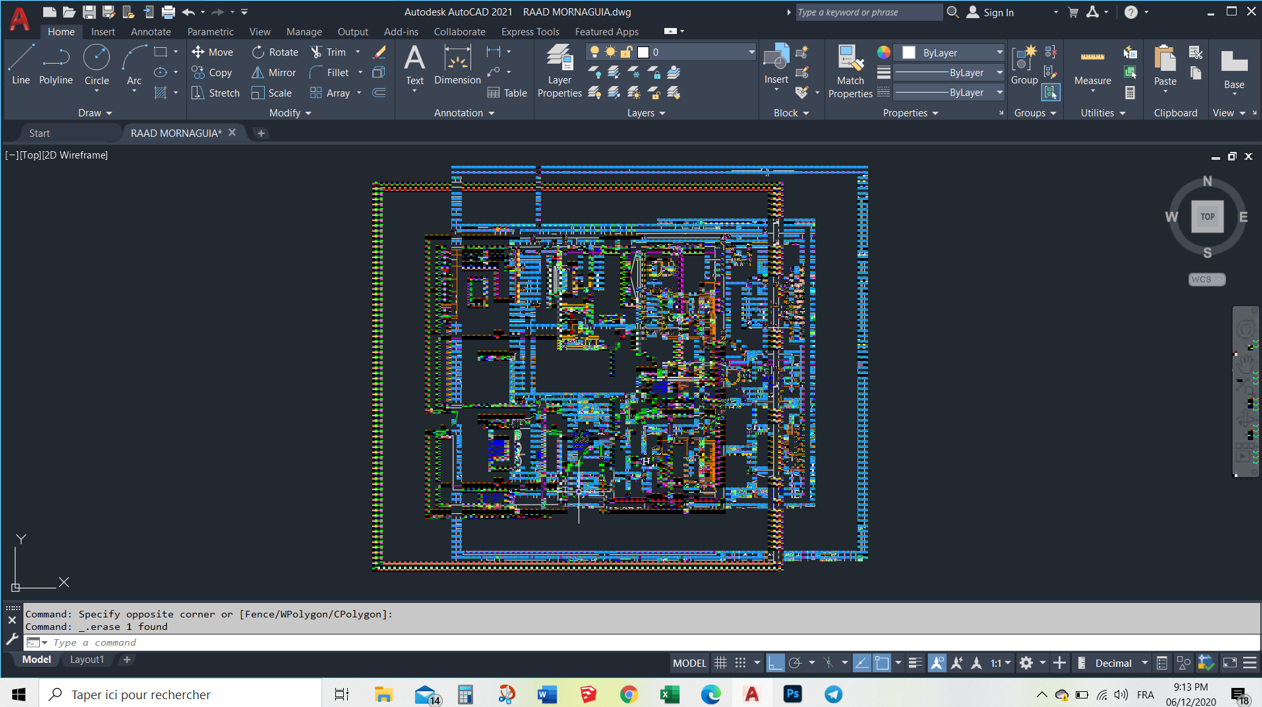
Task: Toggle the drawing grid display
Action: pos(720,663)
